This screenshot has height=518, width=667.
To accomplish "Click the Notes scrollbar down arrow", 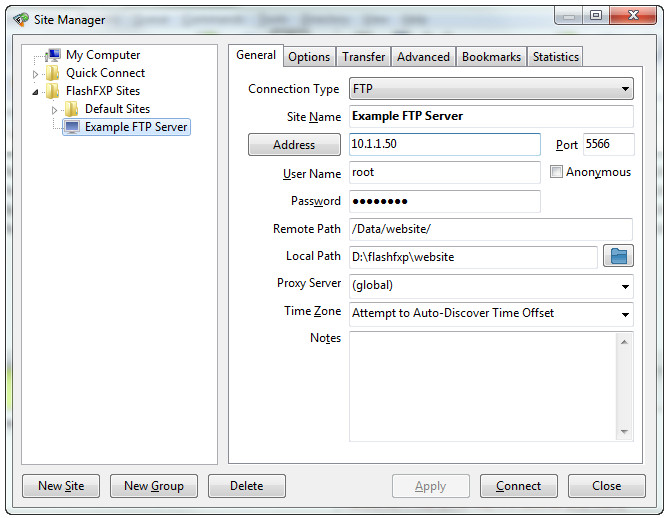I will (624, 432).
